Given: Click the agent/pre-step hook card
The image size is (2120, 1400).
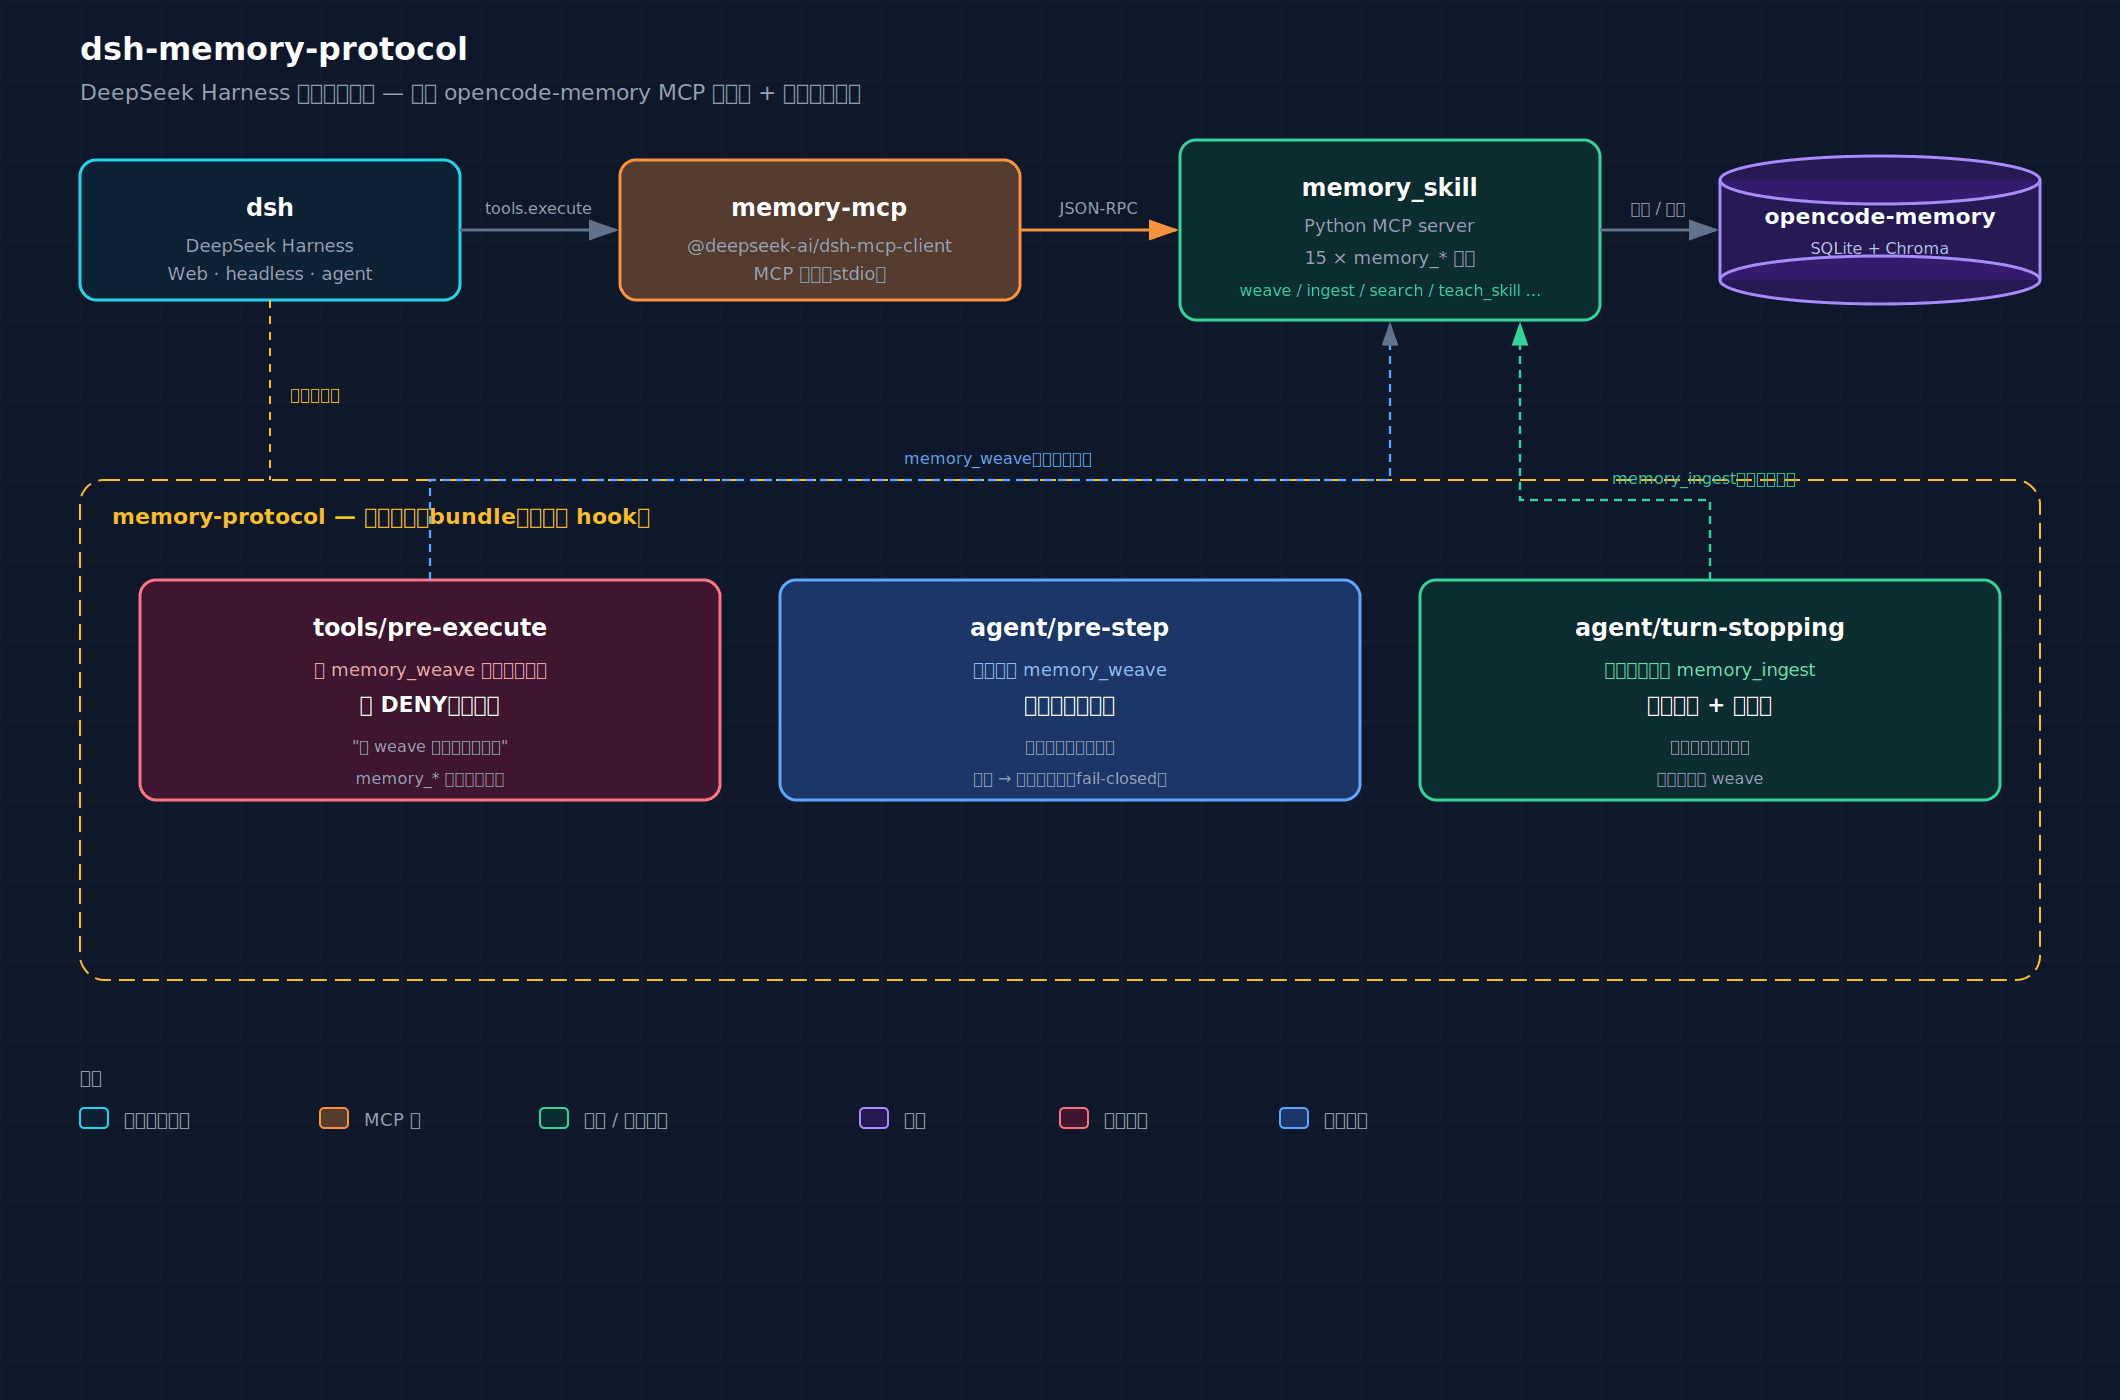Looking at the screenshot, I should 1070,690.
